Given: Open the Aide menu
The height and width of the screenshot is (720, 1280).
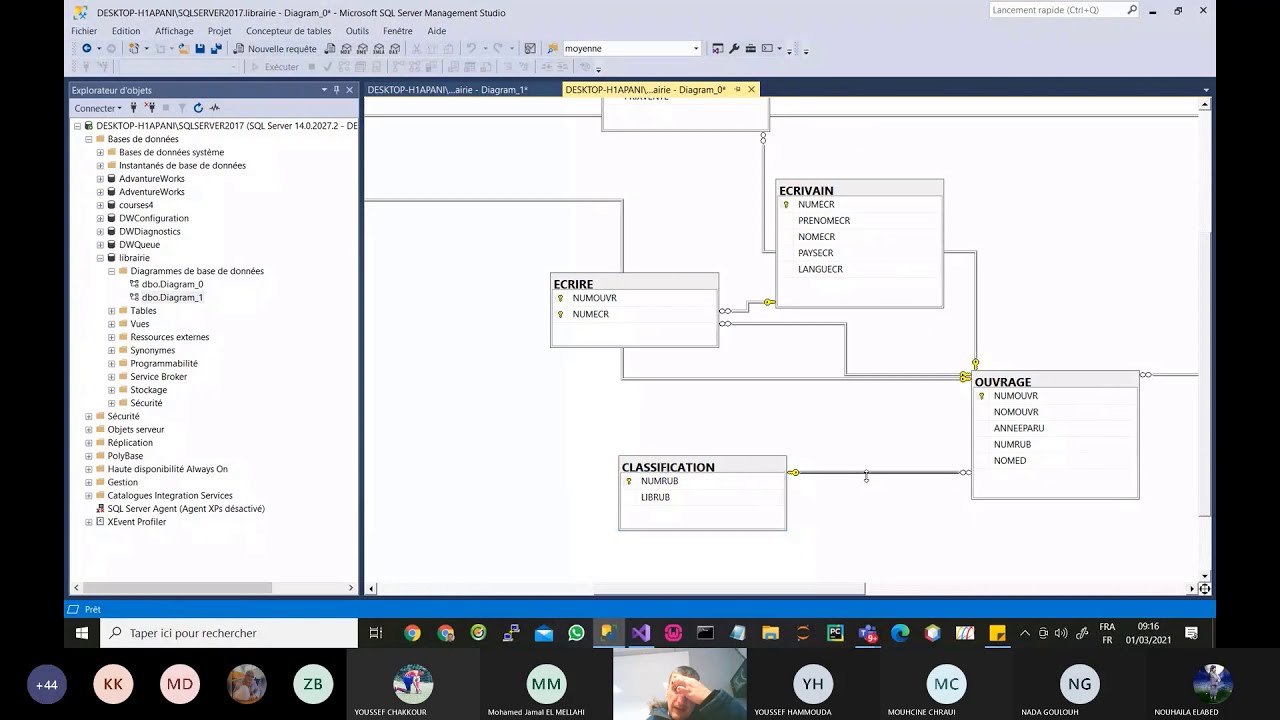Looking at the screenshot, I should (x=437, y=31).
